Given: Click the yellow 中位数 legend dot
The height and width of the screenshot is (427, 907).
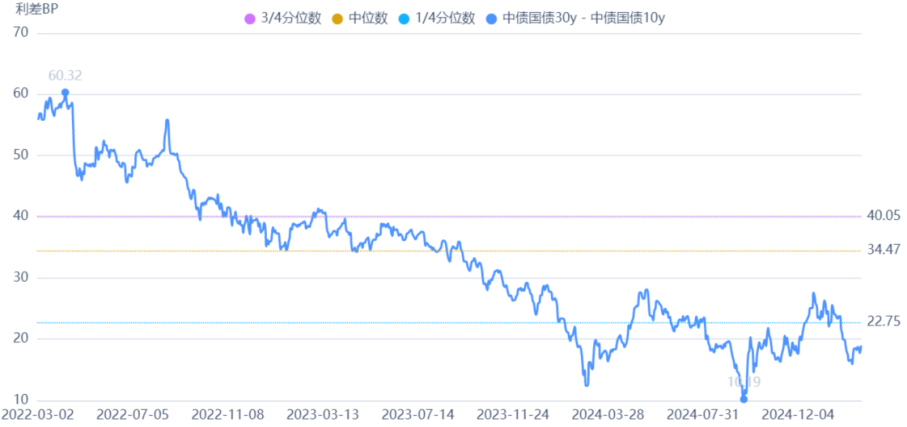Looking at the screenshot, I should click(x=337, y=19).
